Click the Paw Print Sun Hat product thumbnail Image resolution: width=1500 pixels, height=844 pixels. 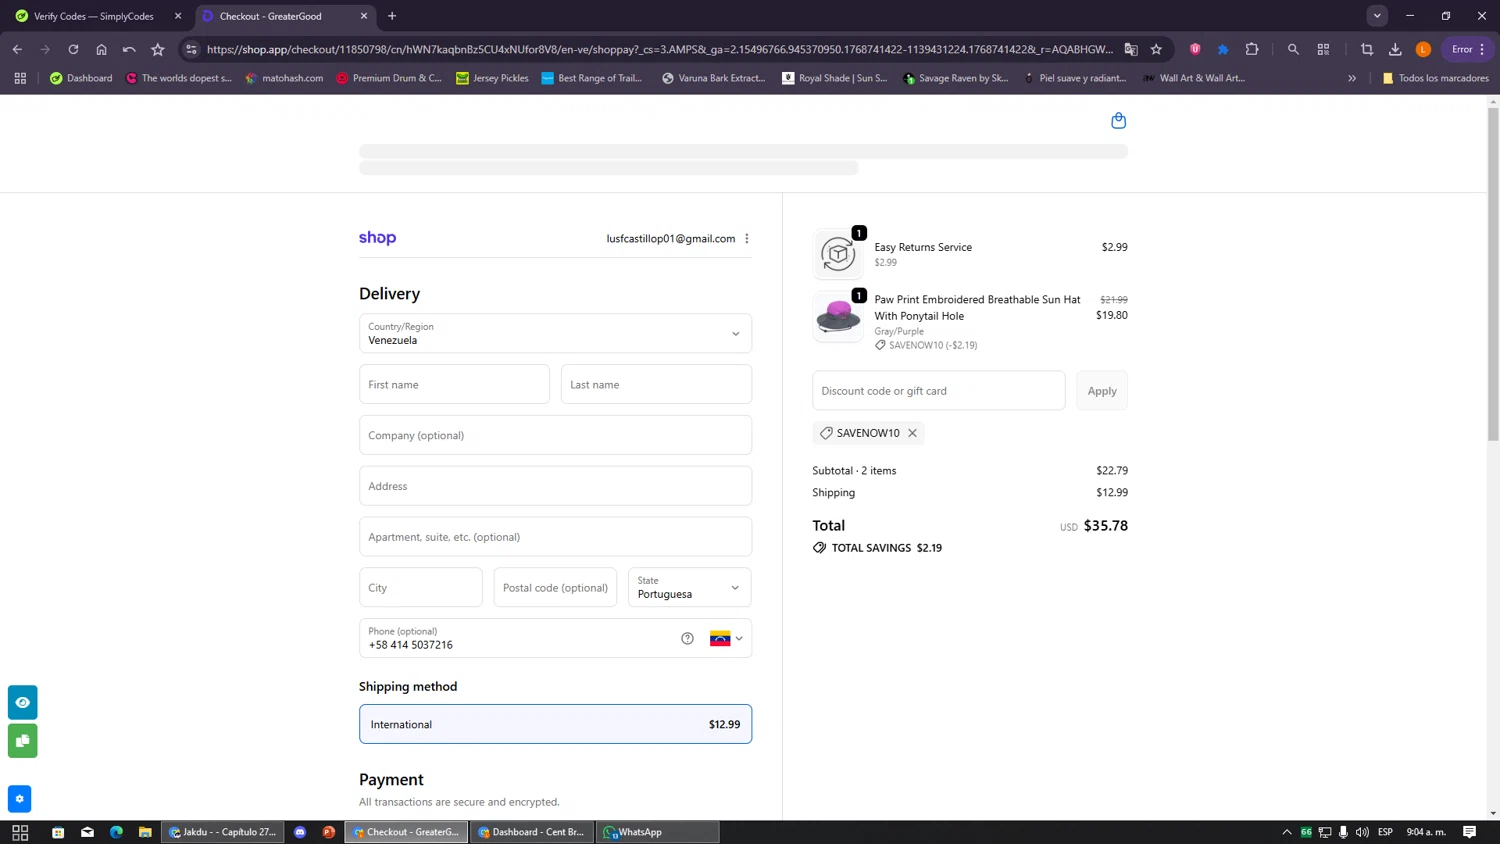pos(838,317)
